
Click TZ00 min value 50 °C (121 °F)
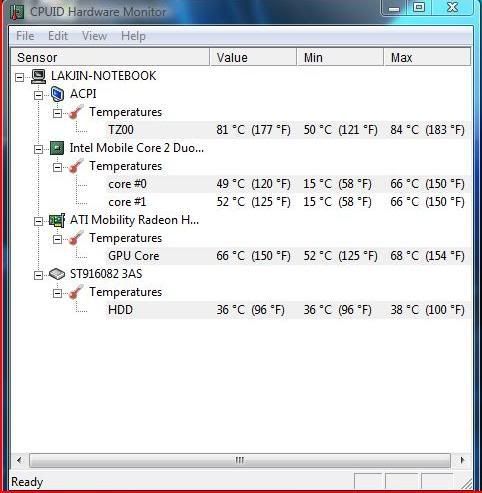click(340, 130)
